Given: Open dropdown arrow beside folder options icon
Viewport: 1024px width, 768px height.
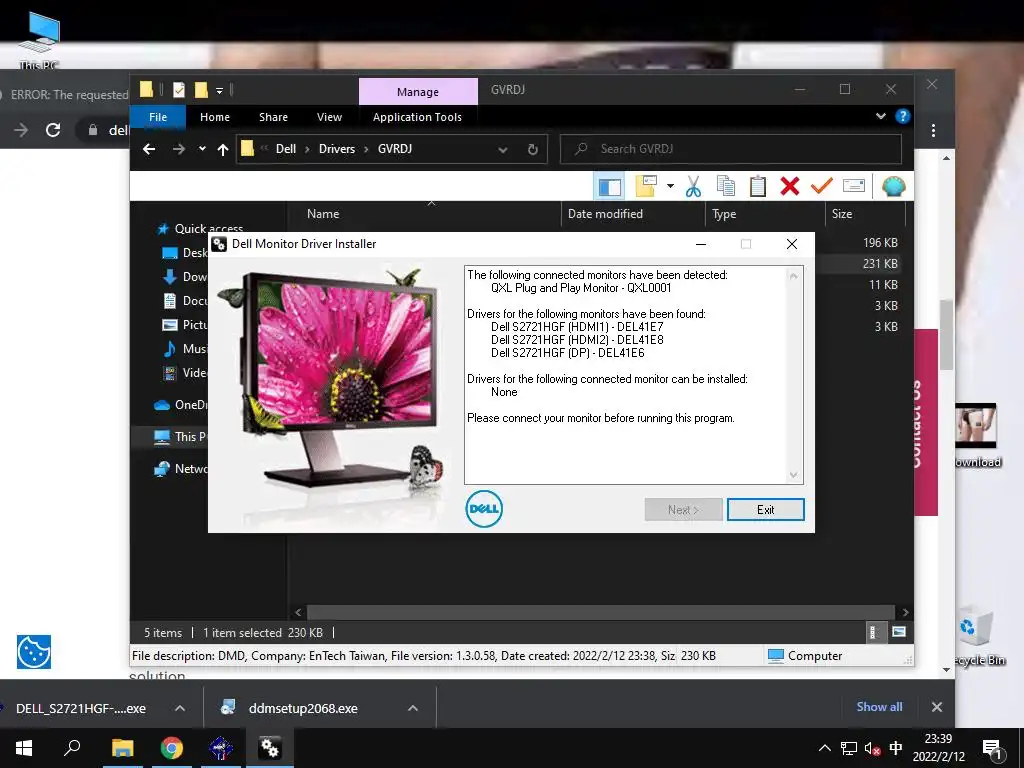Looking at the screenshot, I should pos(670,186).
